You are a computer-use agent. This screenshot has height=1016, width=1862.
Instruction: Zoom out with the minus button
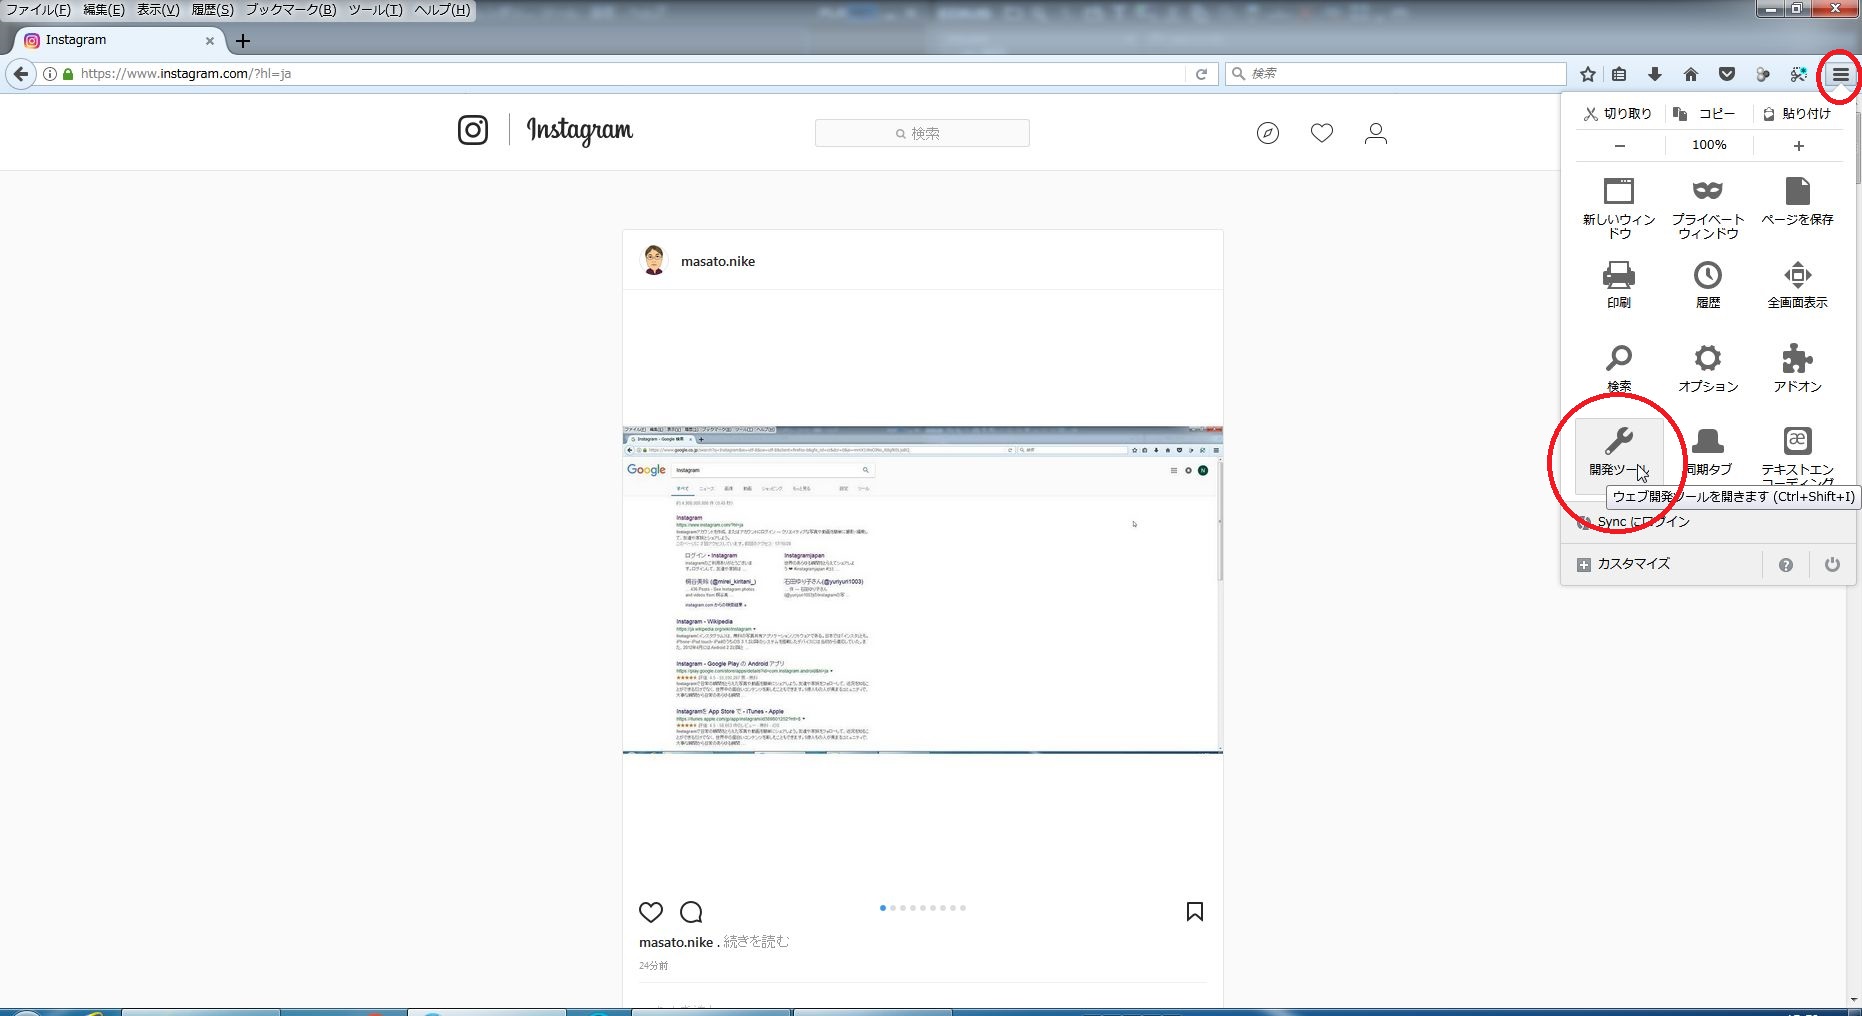pos(1620,146)
